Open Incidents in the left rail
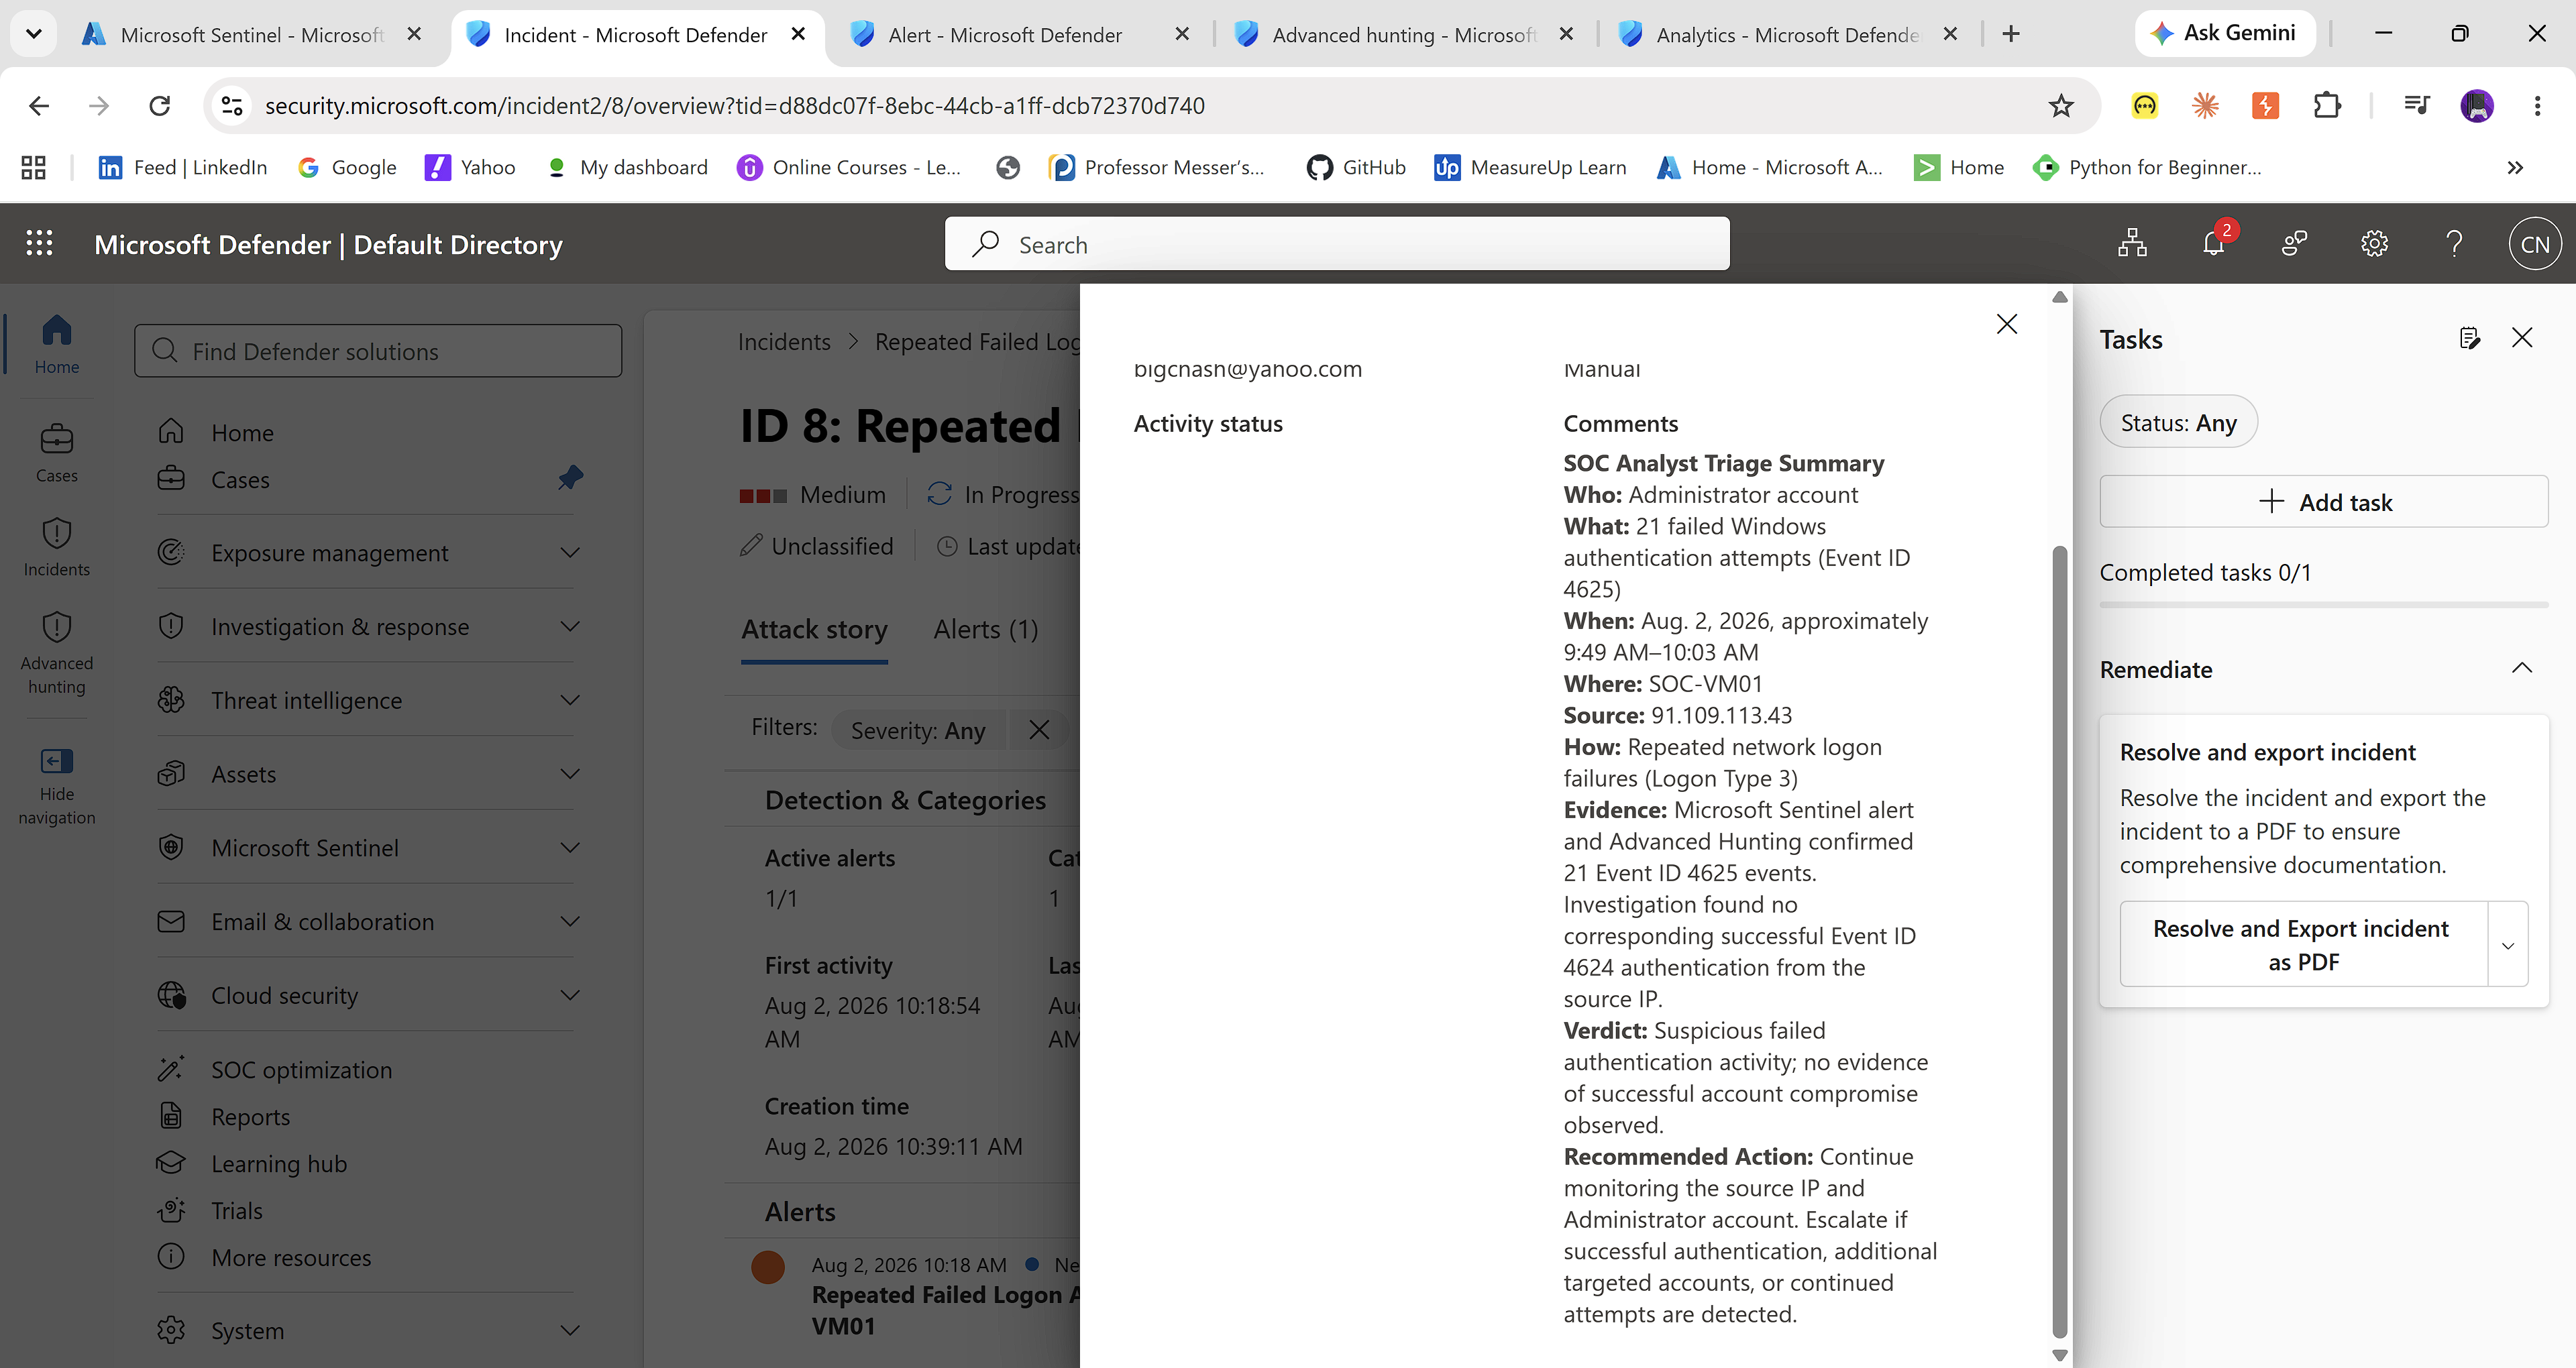This screenshot has height=1368, width=2576. tap(57, 547)
